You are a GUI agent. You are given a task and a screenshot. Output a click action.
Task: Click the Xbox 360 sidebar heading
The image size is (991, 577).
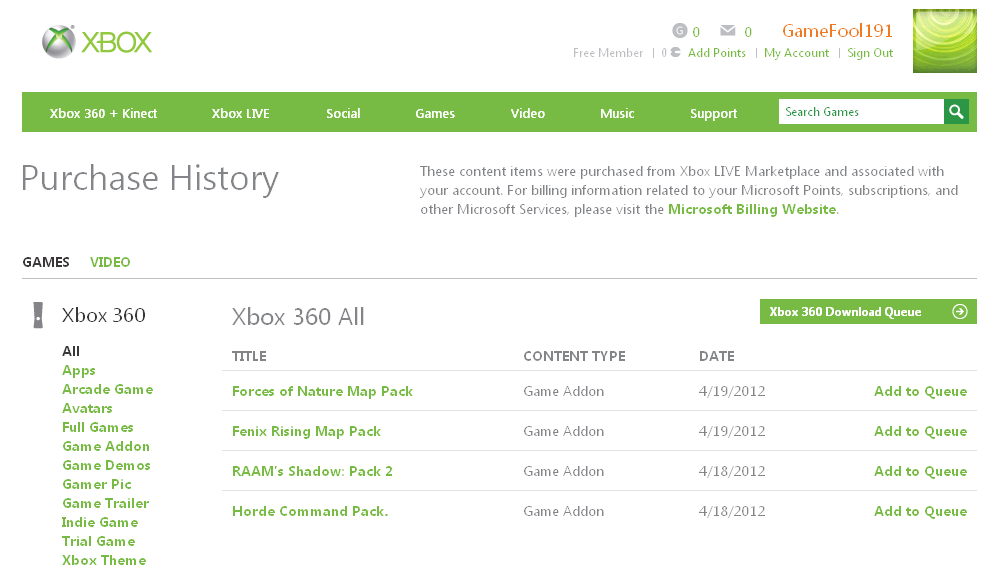[104, 315]
